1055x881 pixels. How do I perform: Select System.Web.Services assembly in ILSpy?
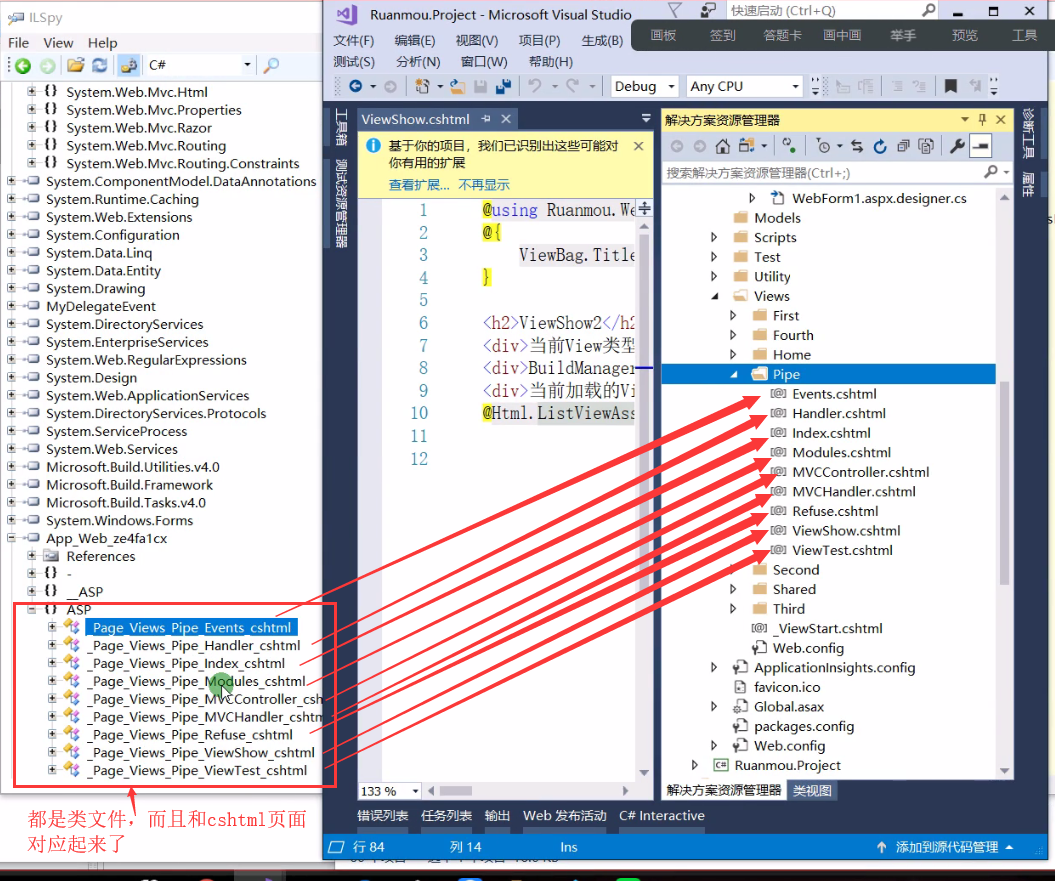(x=112, y=449)
